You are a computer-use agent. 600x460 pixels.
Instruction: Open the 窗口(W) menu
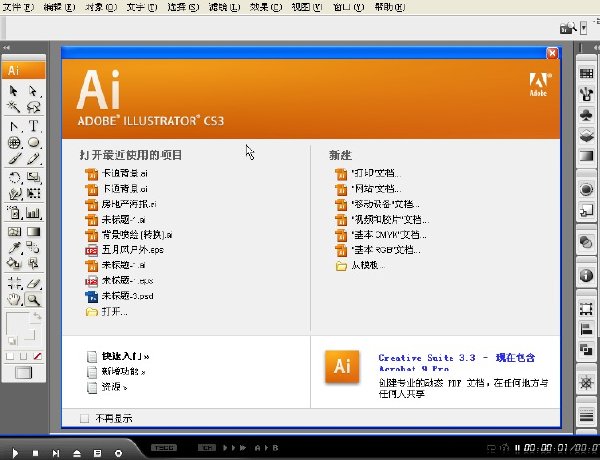click(348, 7)
